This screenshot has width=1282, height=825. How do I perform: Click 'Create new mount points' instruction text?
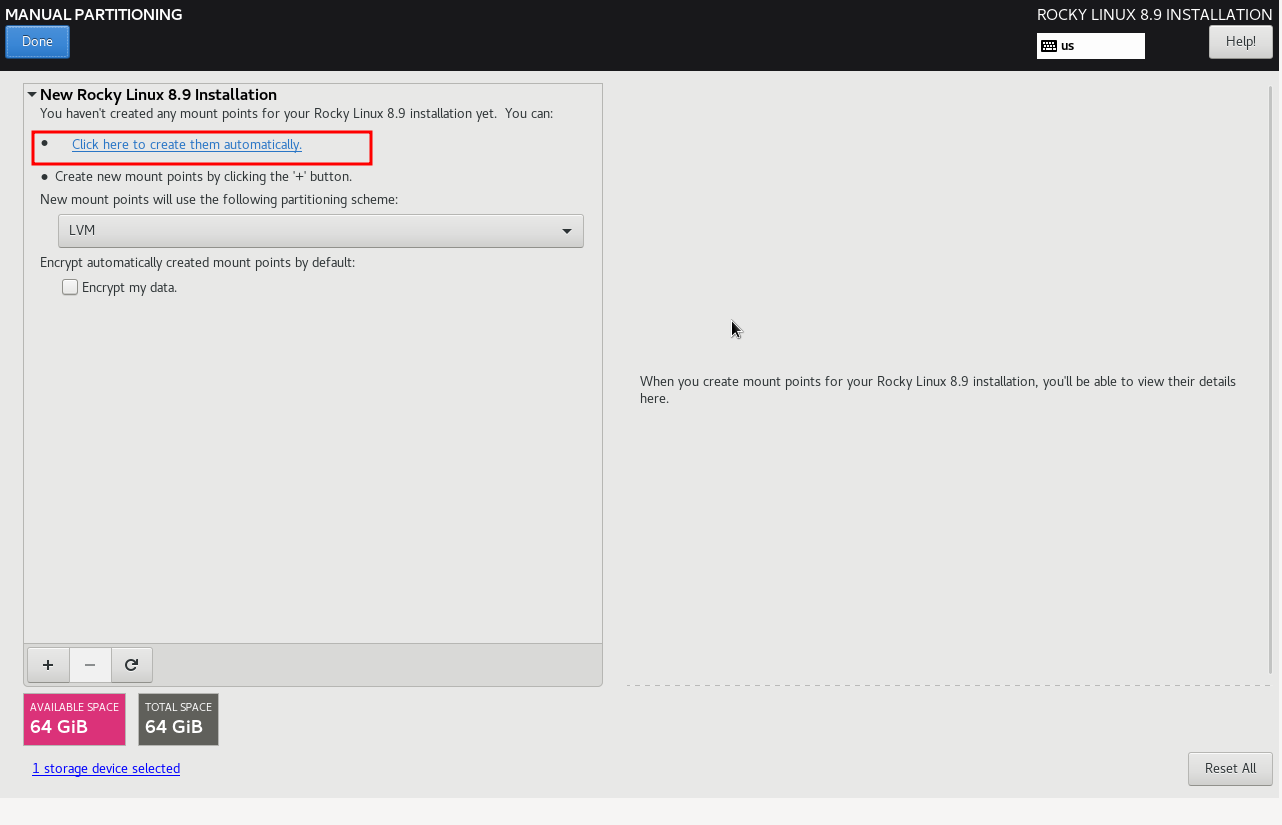[x=203, y=177]
